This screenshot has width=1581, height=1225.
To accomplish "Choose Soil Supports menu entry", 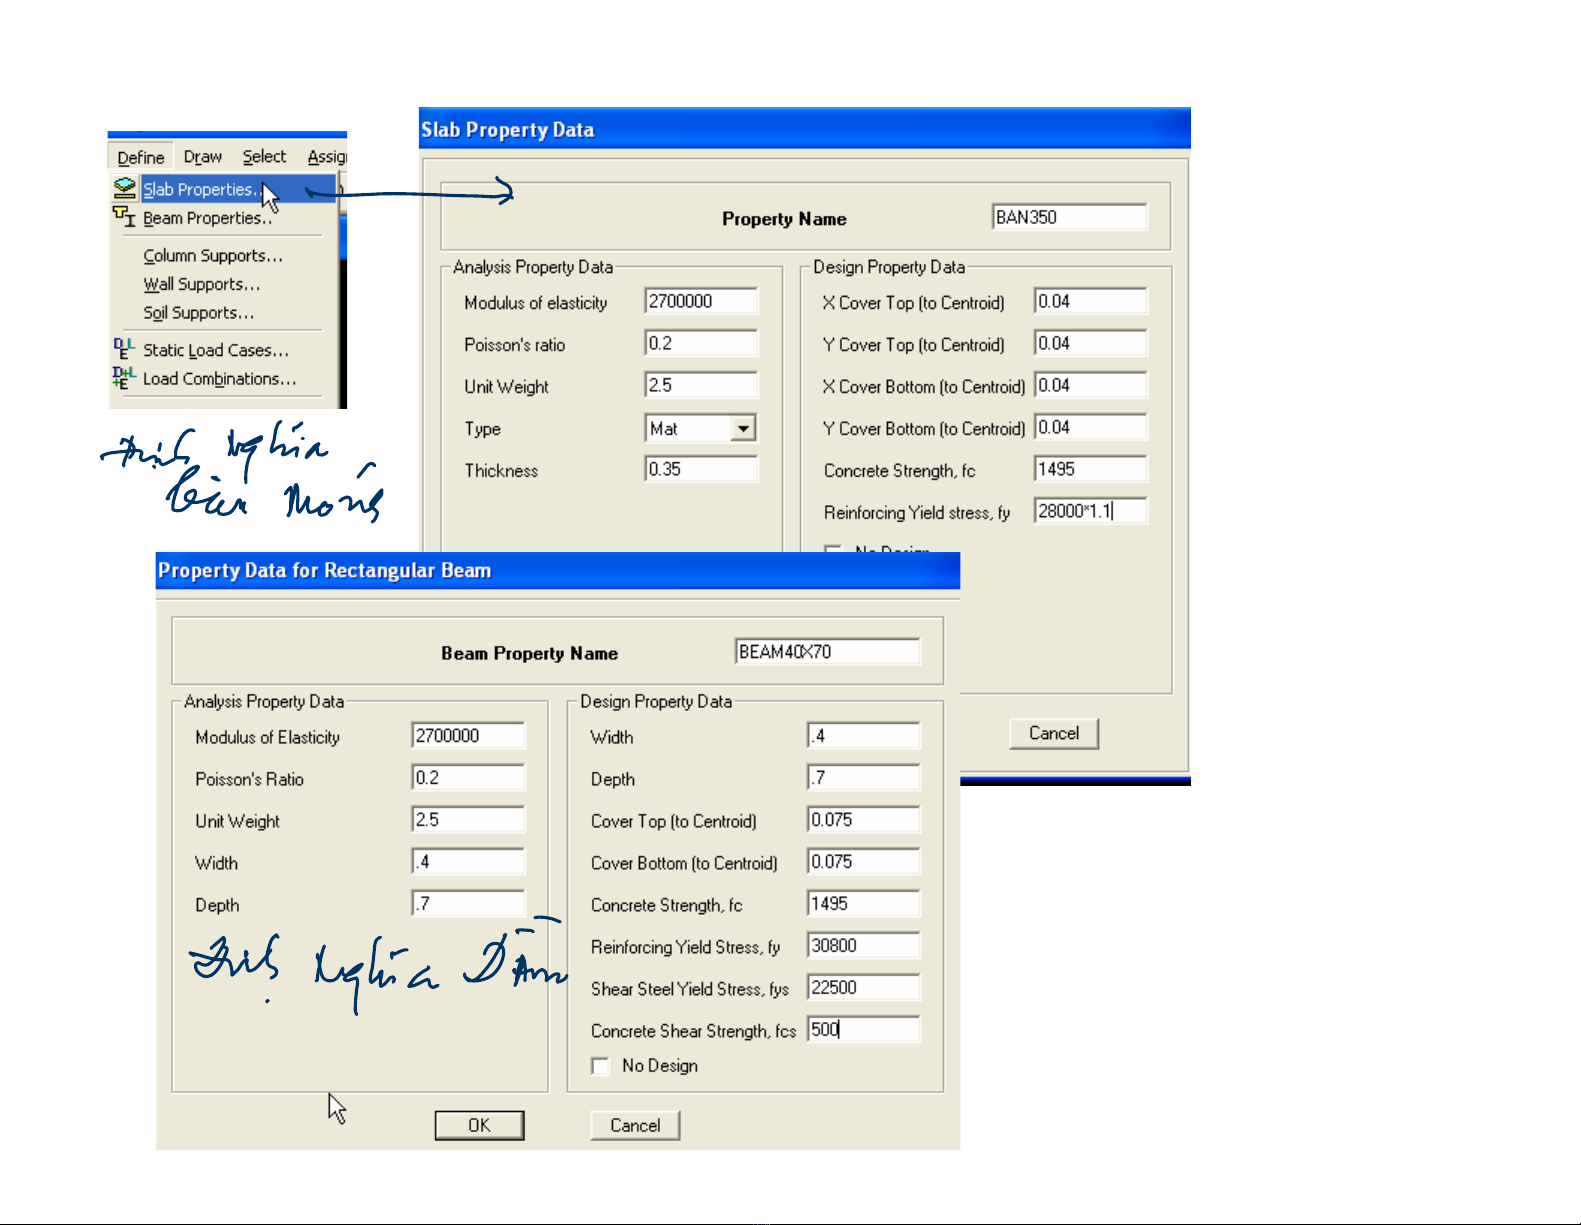I will click(x=198, y=313).
